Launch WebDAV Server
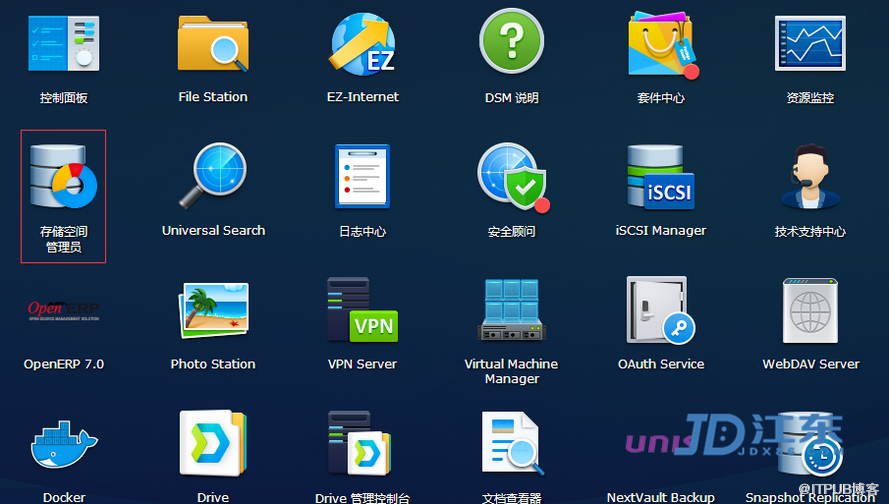Viewport: 889px width, 504px height. click(x=810, y=310)
